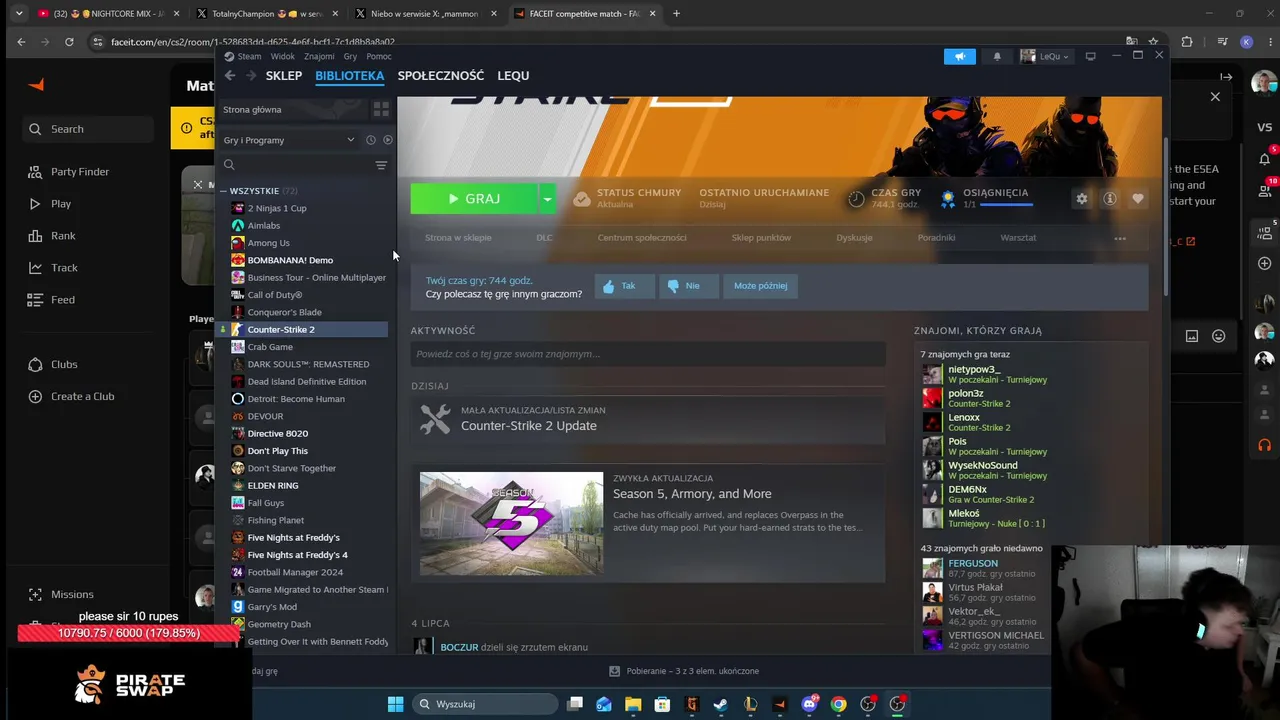
Task: Switch to the SPOŁECZNOŚĆ tab
Action: click(x=441, y=76)
